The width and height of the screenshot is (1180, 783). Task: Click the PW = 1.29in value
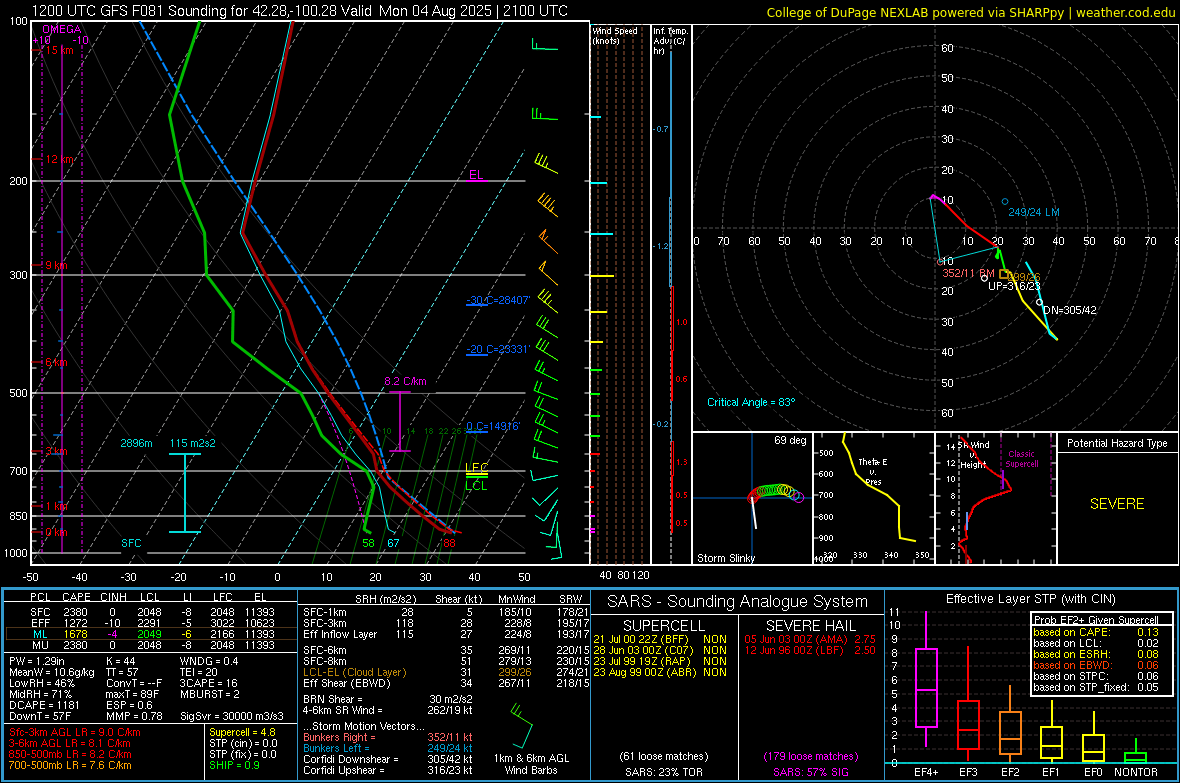coord(37,661)
